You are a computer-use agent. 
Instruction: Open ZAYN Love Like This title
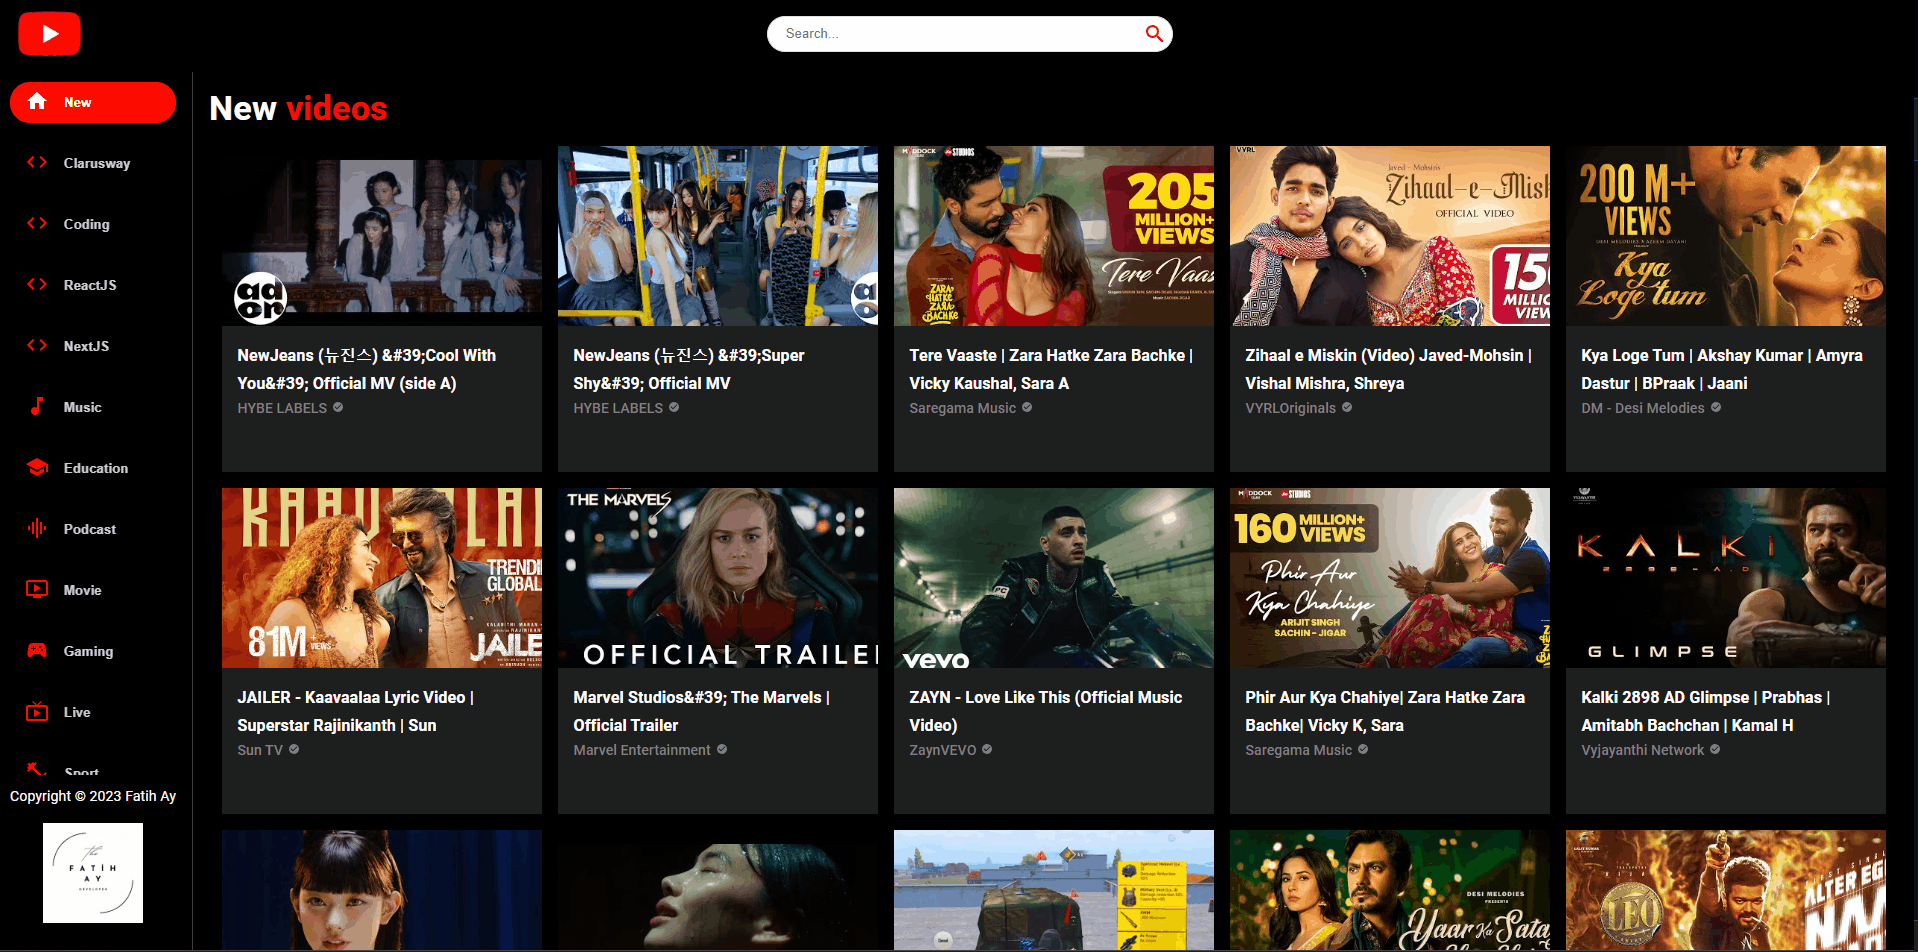(1045, 711)
